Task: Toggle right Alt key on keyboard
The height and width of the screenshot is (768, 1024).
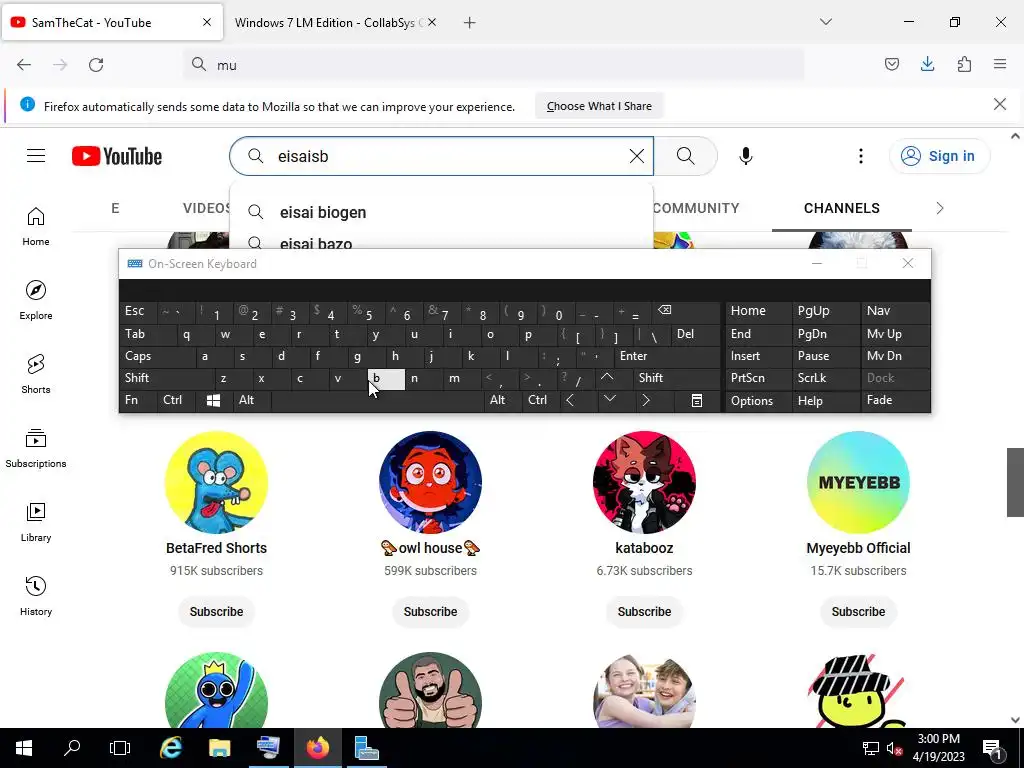Action: [502, 400]
